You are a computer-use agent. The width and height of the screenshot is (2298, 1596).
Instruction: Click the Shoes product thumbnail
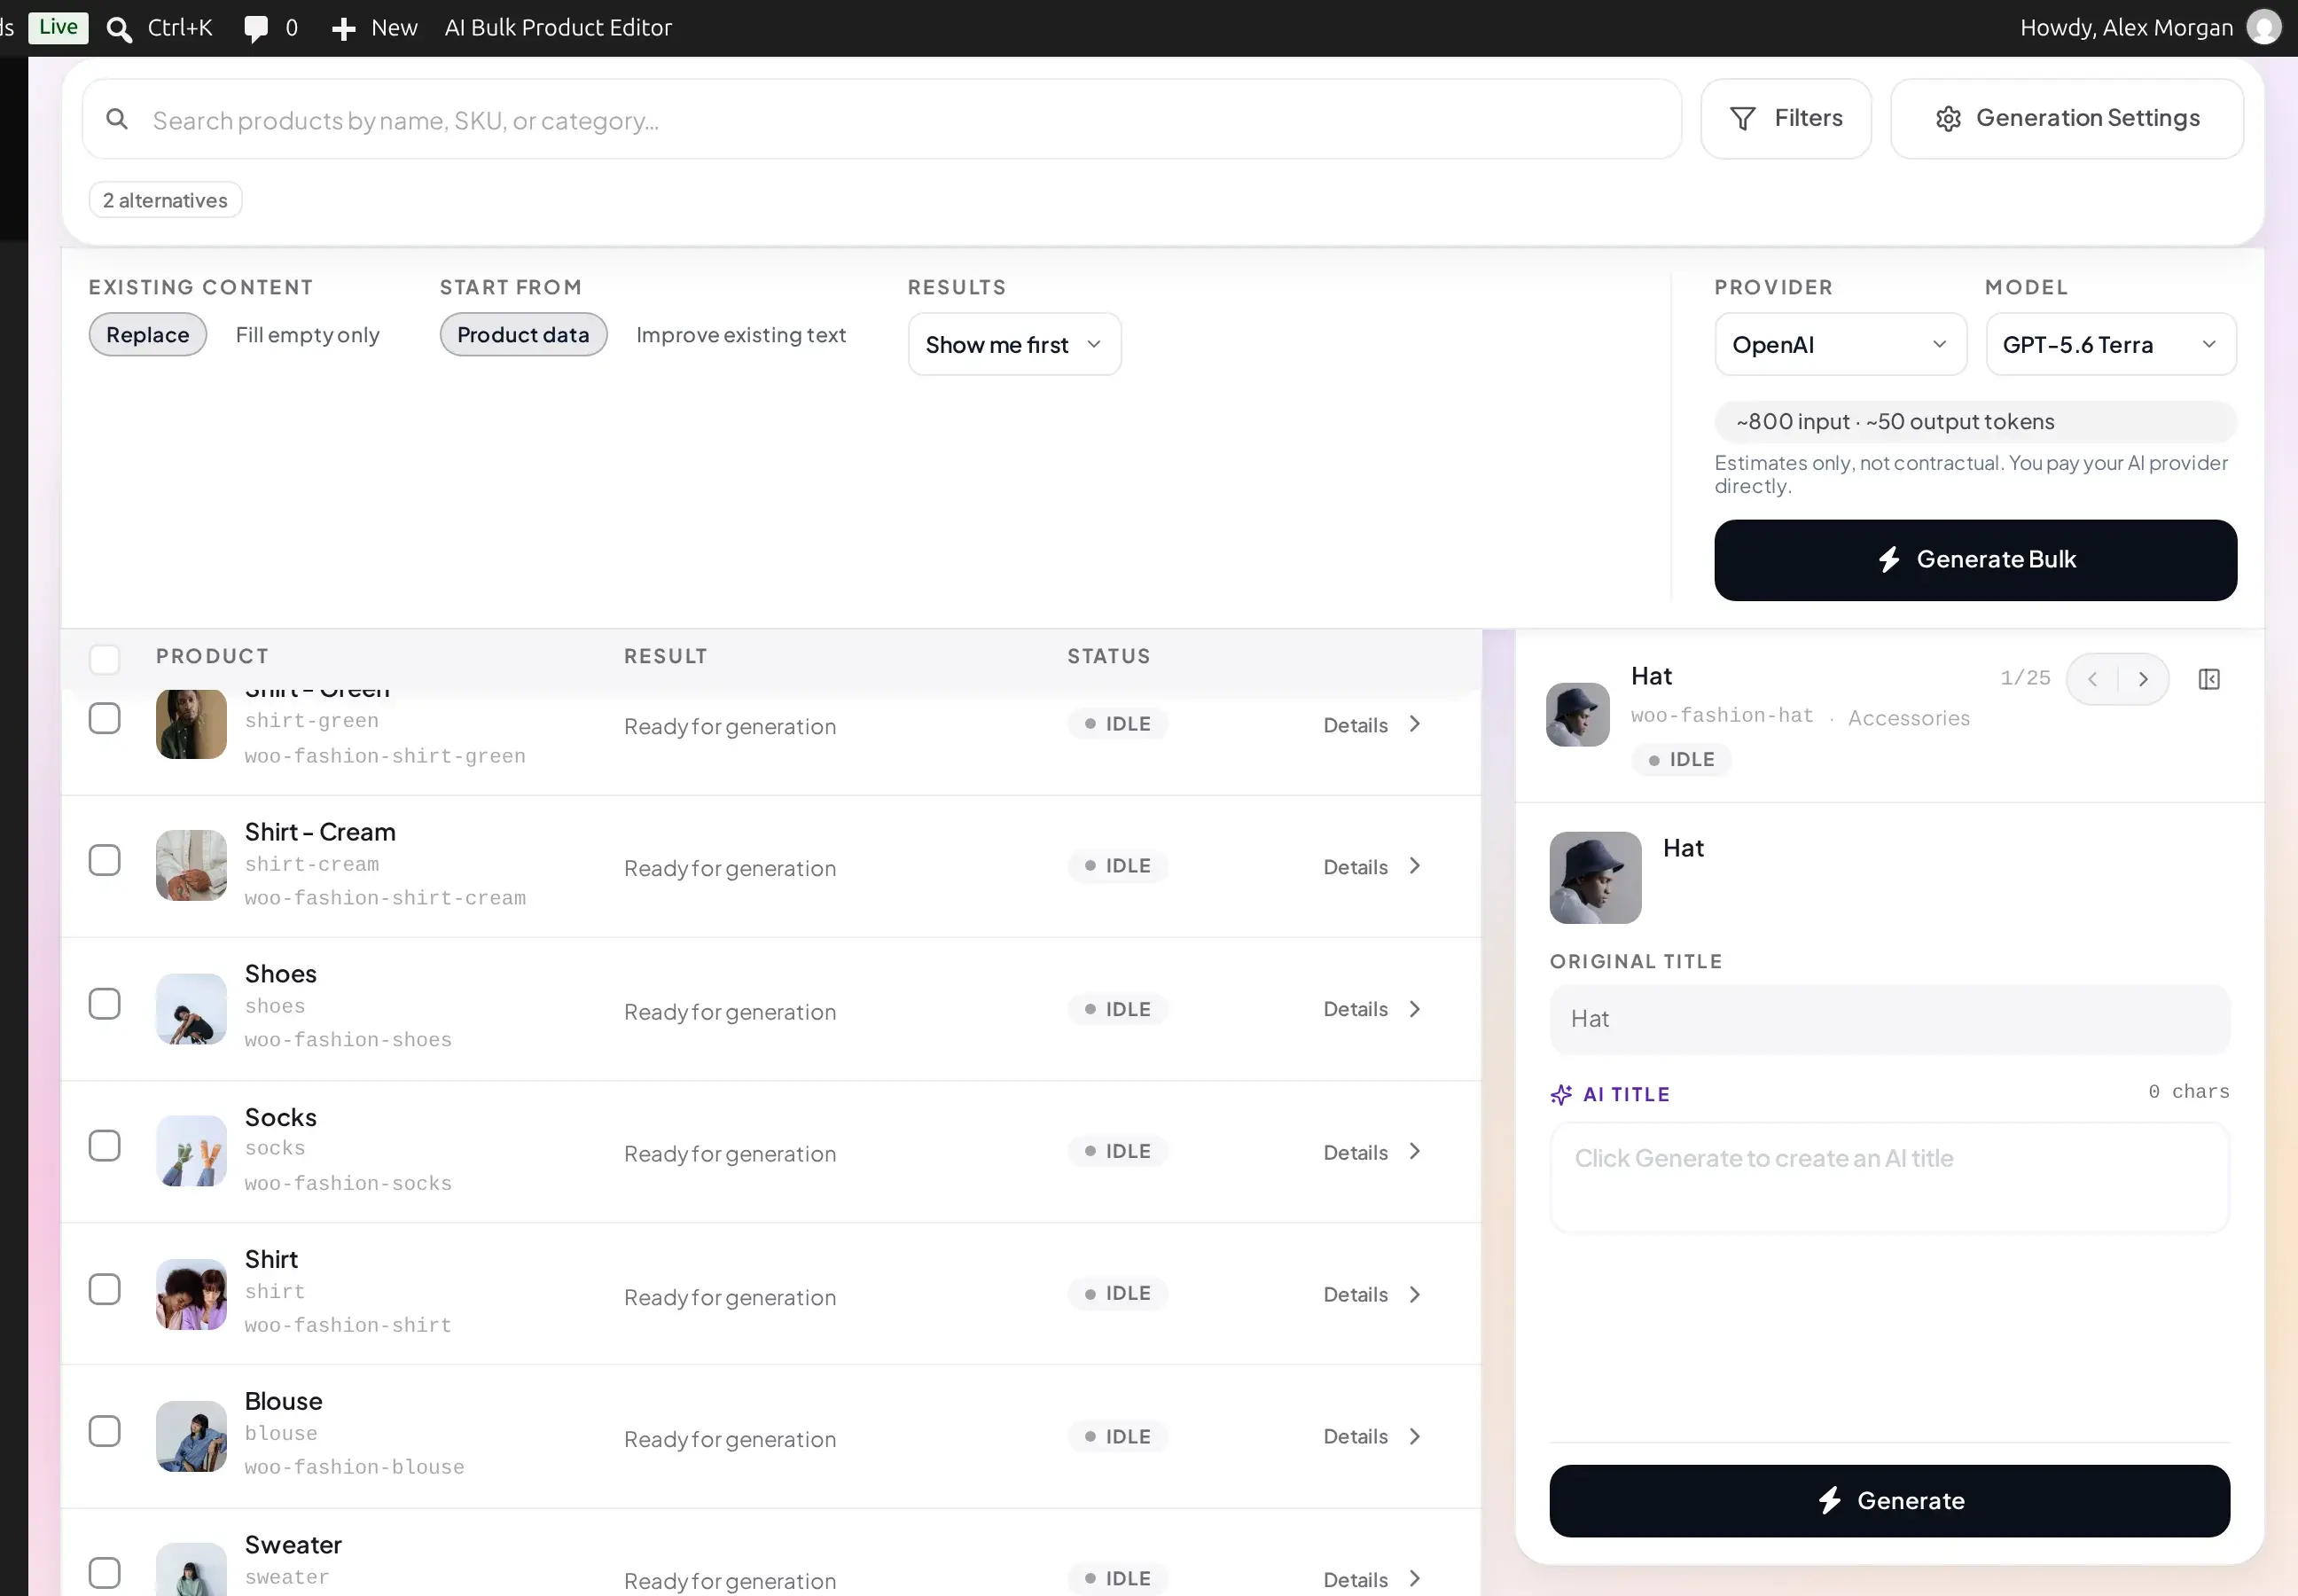point(191,1008)
